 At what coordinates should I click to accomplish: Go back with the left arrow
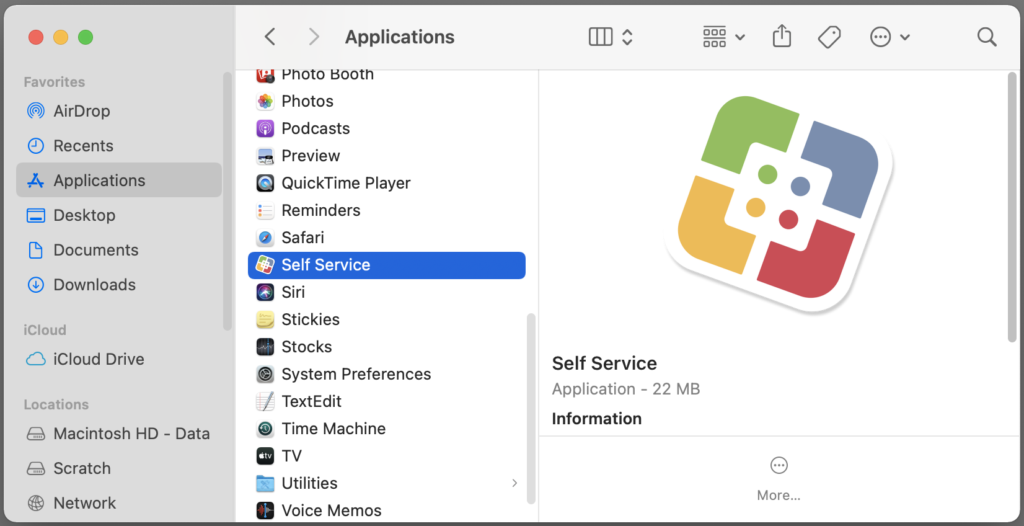[270, 37]
